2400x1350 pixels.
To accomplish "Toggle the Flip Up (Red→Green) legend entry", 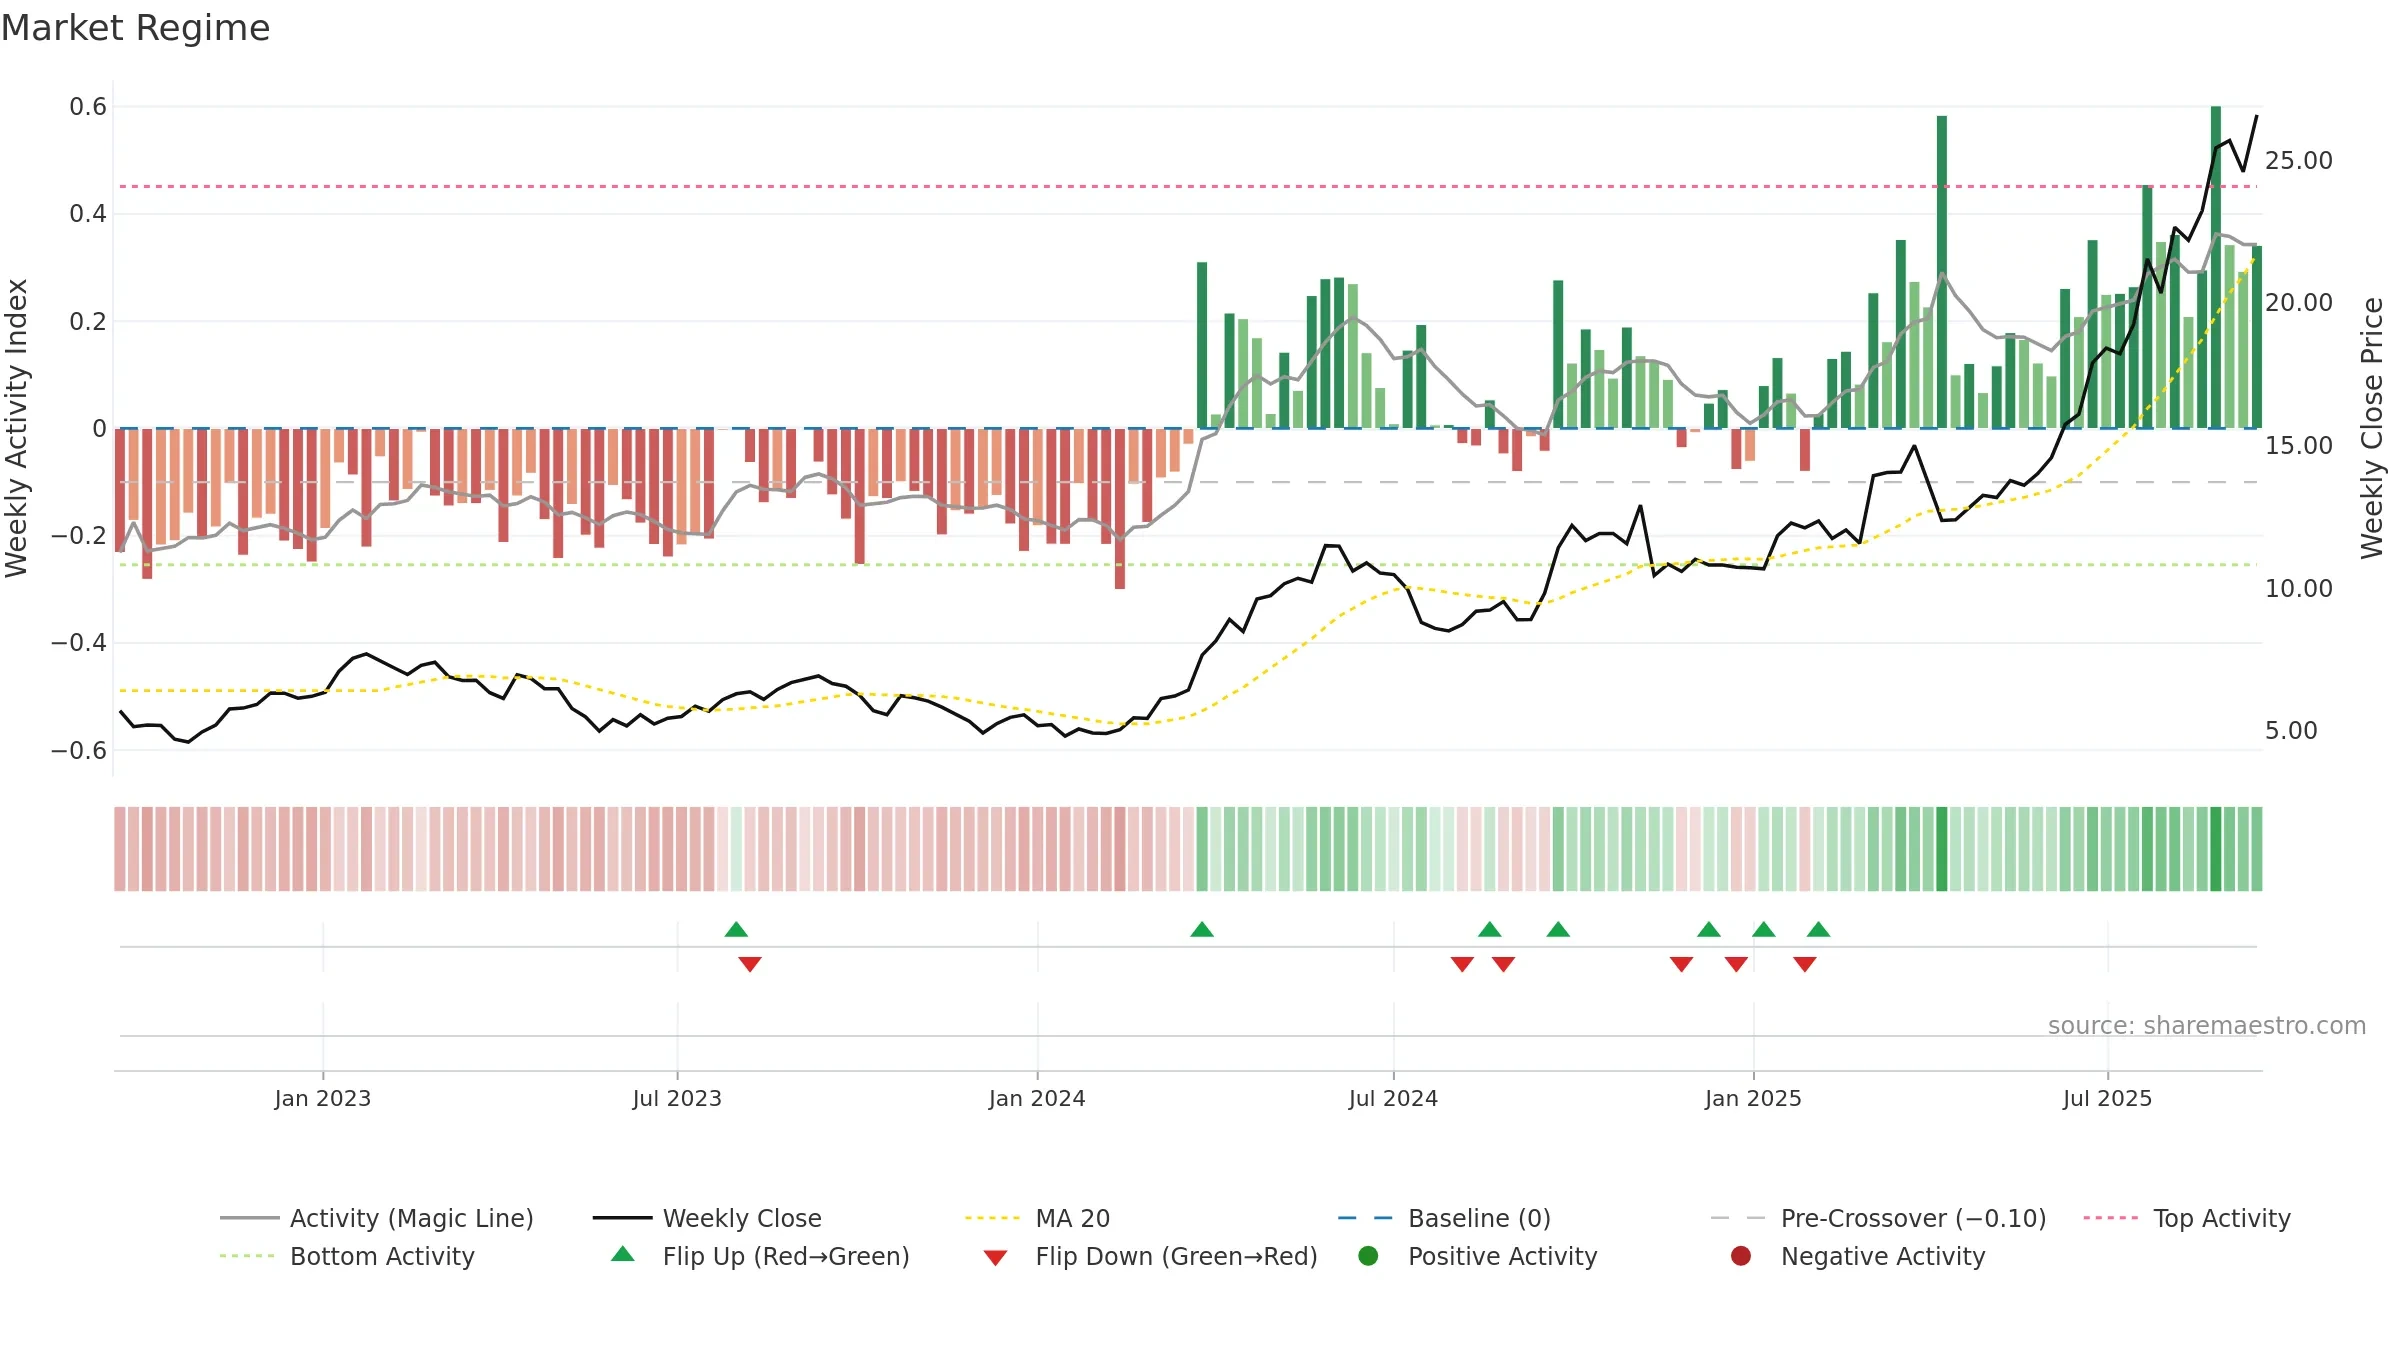I will point(760,1256).
